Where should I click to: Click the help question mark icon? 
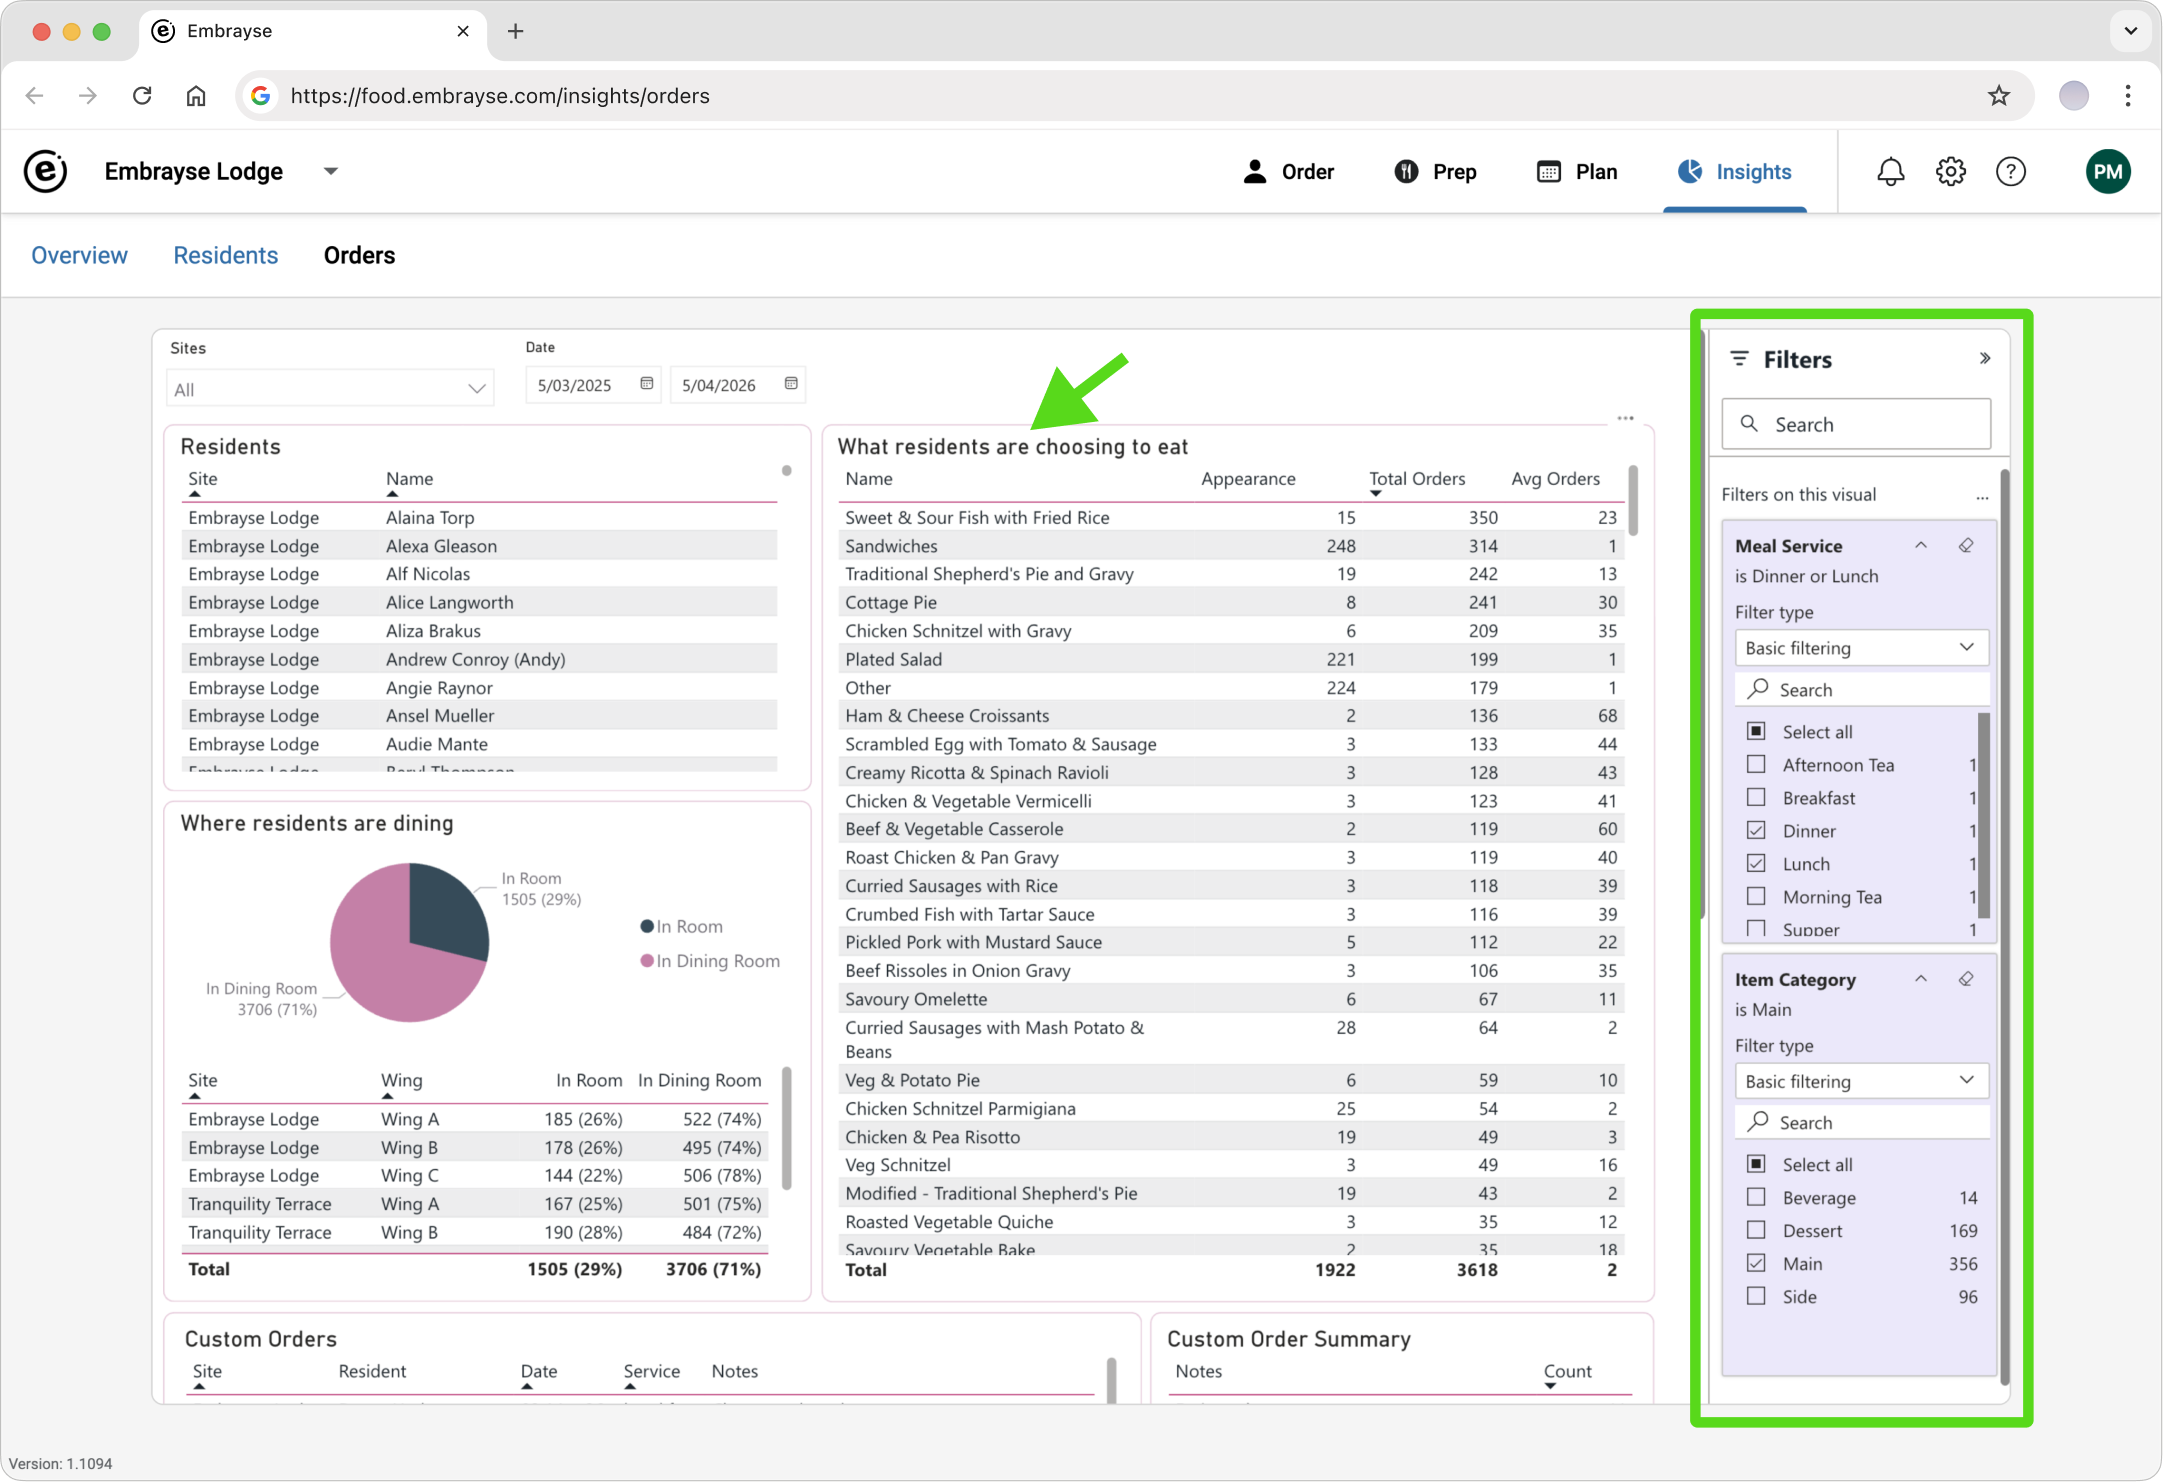point(2010,172)
